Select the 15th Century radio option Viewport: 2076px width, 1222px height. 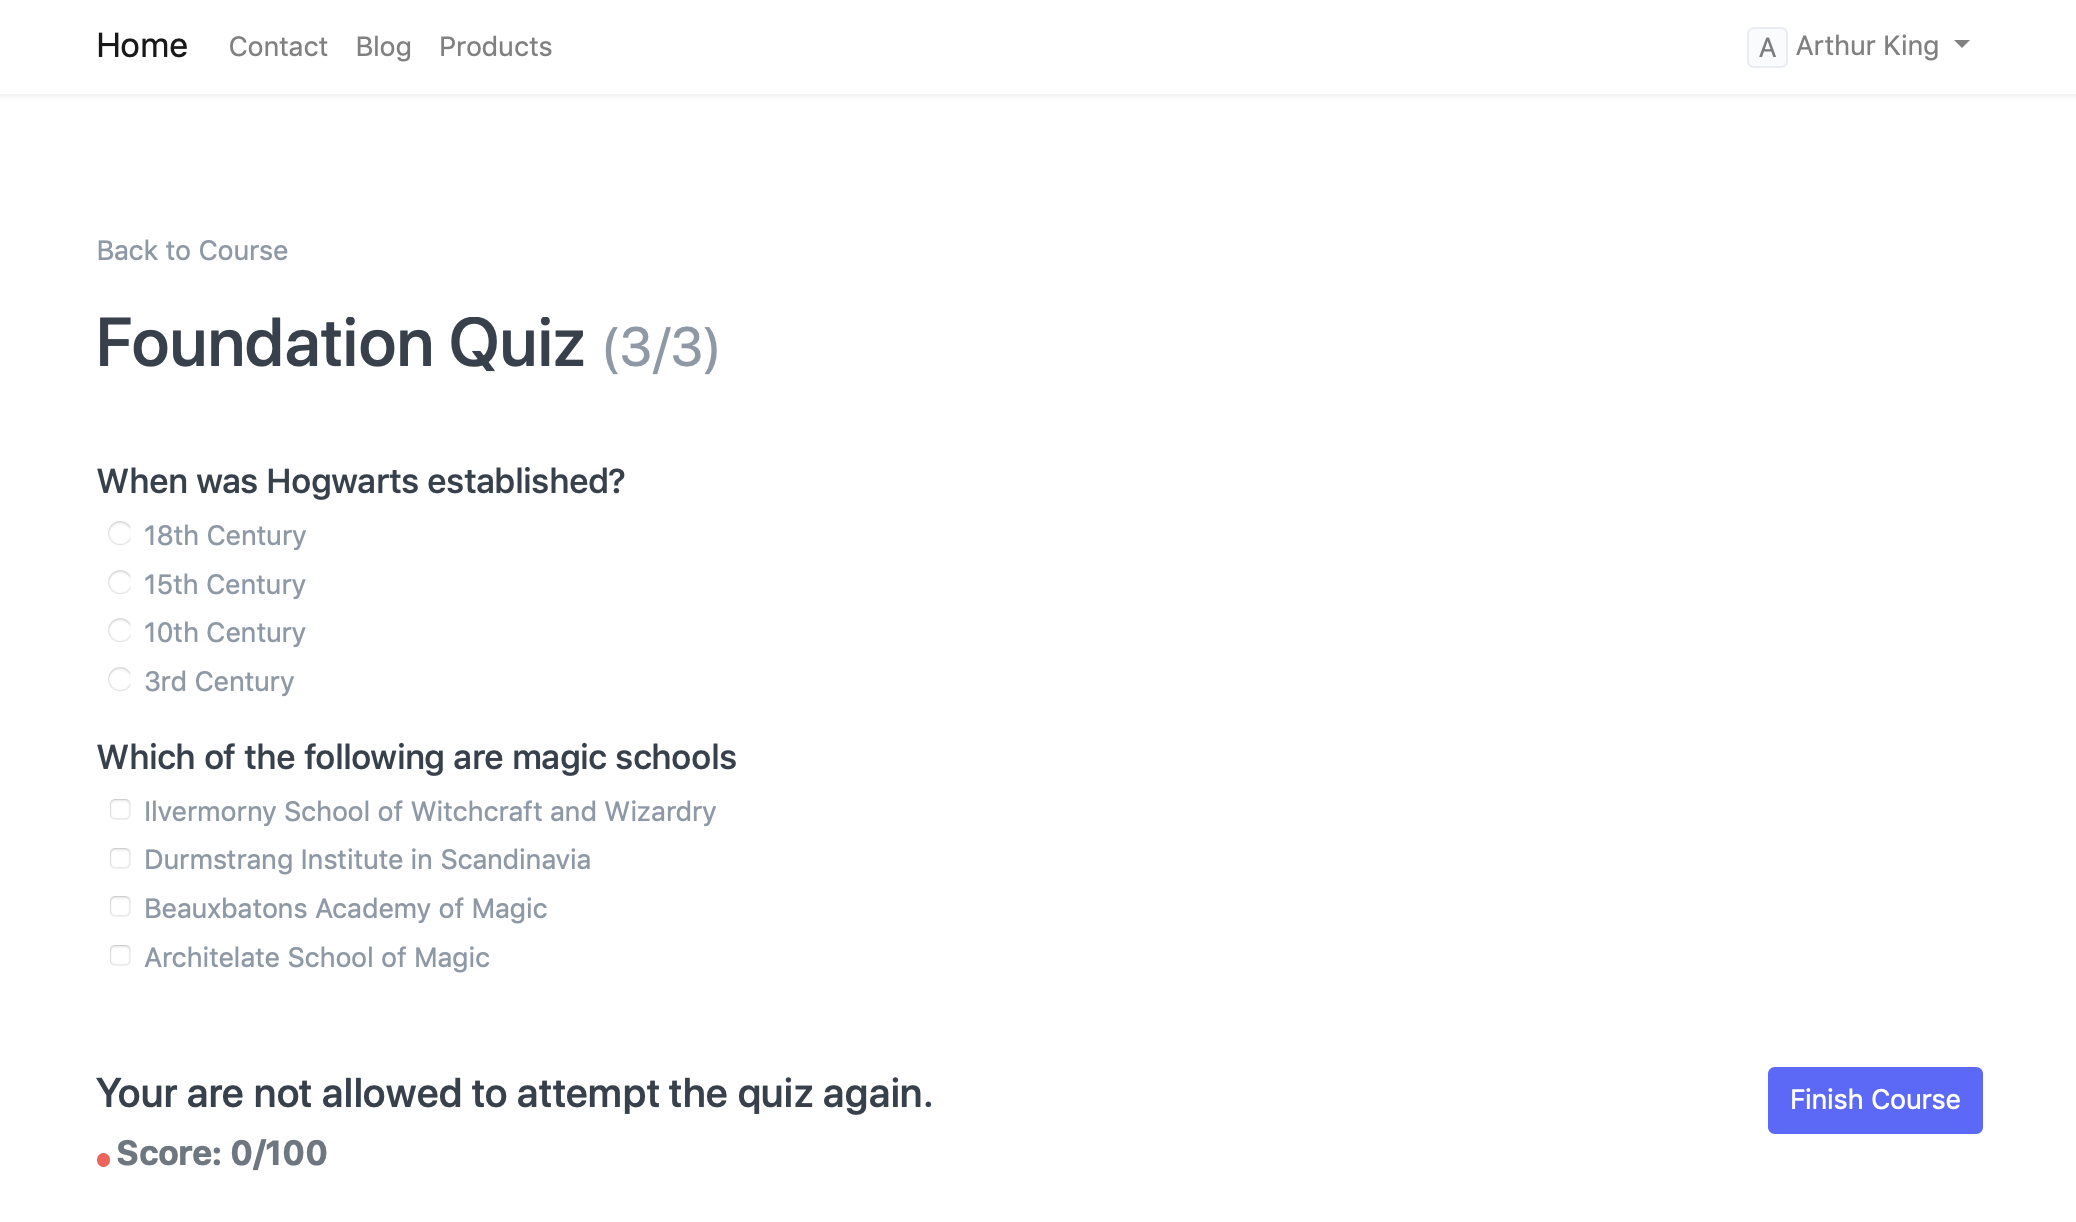(120, 583)
